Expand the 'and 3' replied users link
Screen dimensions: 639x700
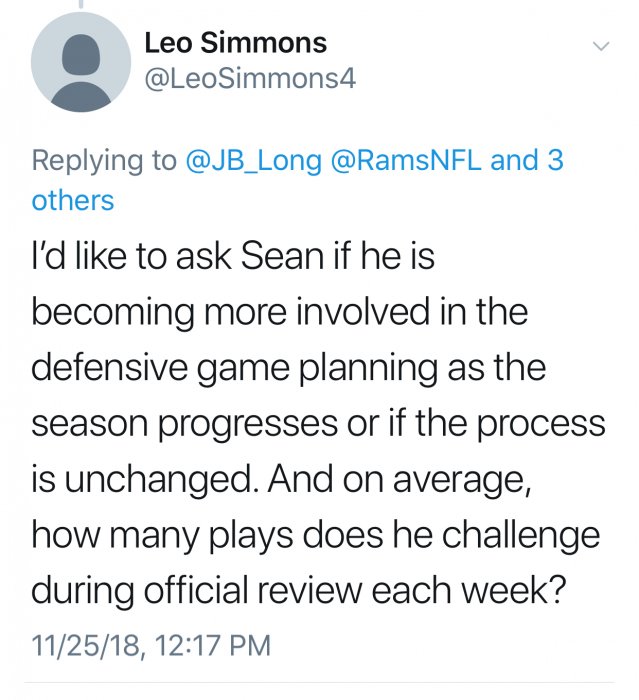click(x=527, y=160)
